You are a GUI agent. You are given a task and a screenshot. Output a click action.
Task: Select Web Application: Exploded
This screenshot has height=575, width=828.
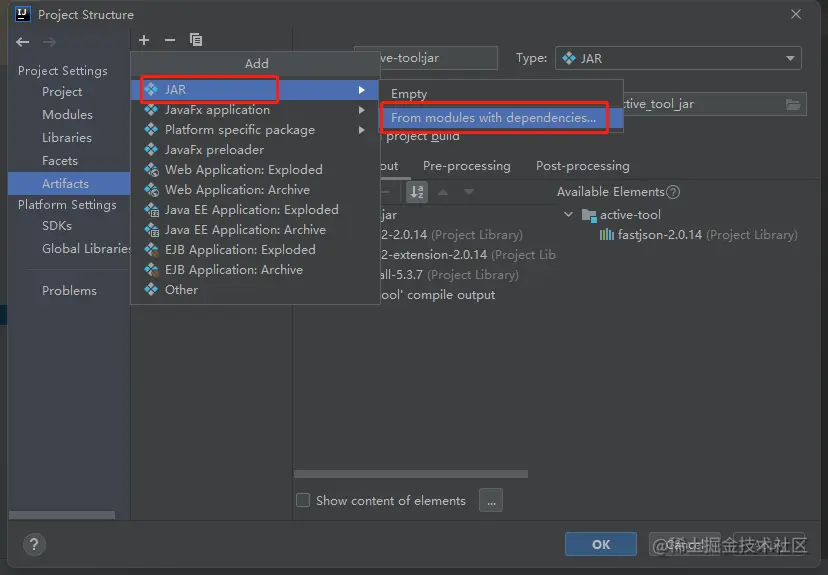(255, 170)
